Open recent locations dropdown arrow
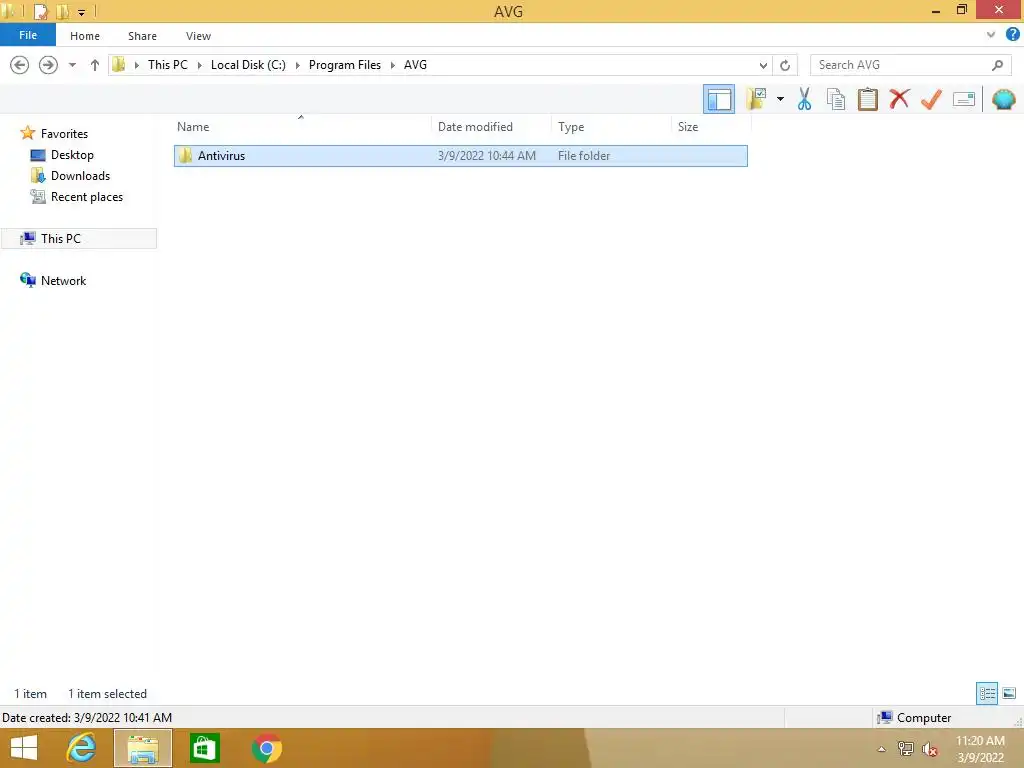The width and height of the screenshot is (1024, 768). point(72,65)
